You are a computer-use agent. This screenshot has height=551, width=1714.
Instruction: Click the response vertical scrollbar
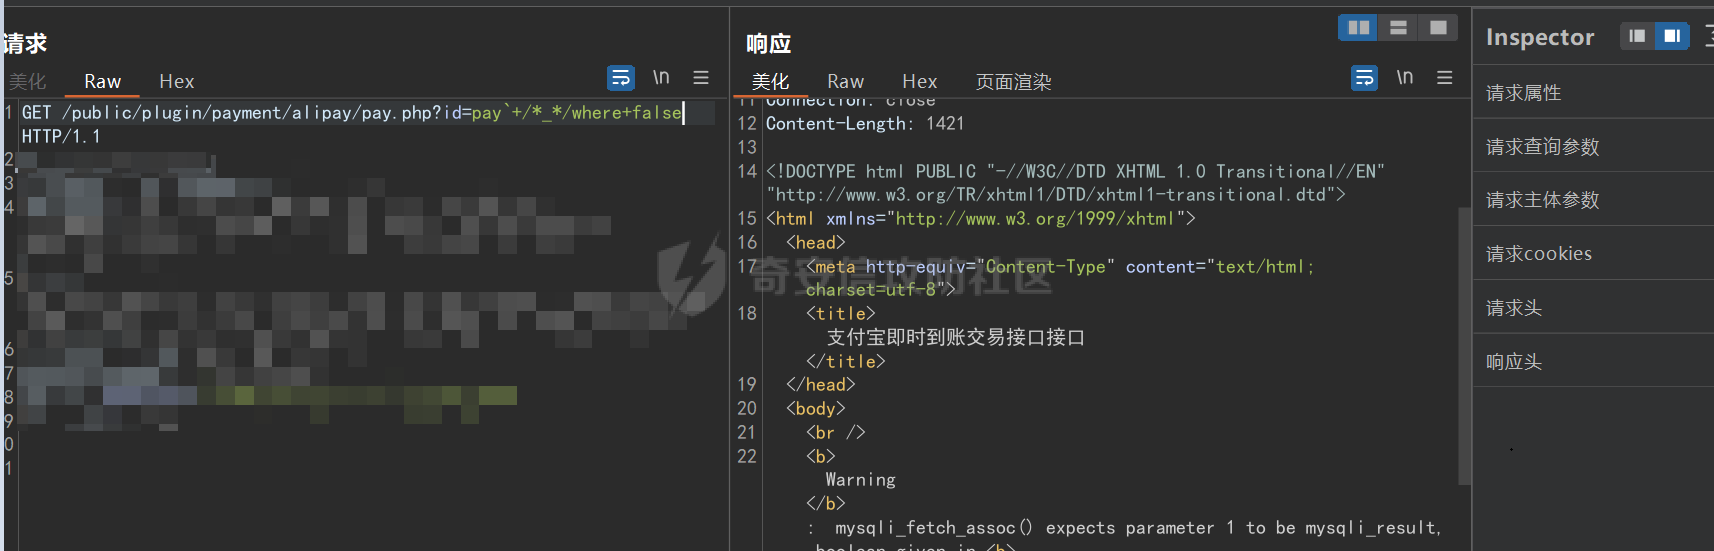click(1464, 345)
